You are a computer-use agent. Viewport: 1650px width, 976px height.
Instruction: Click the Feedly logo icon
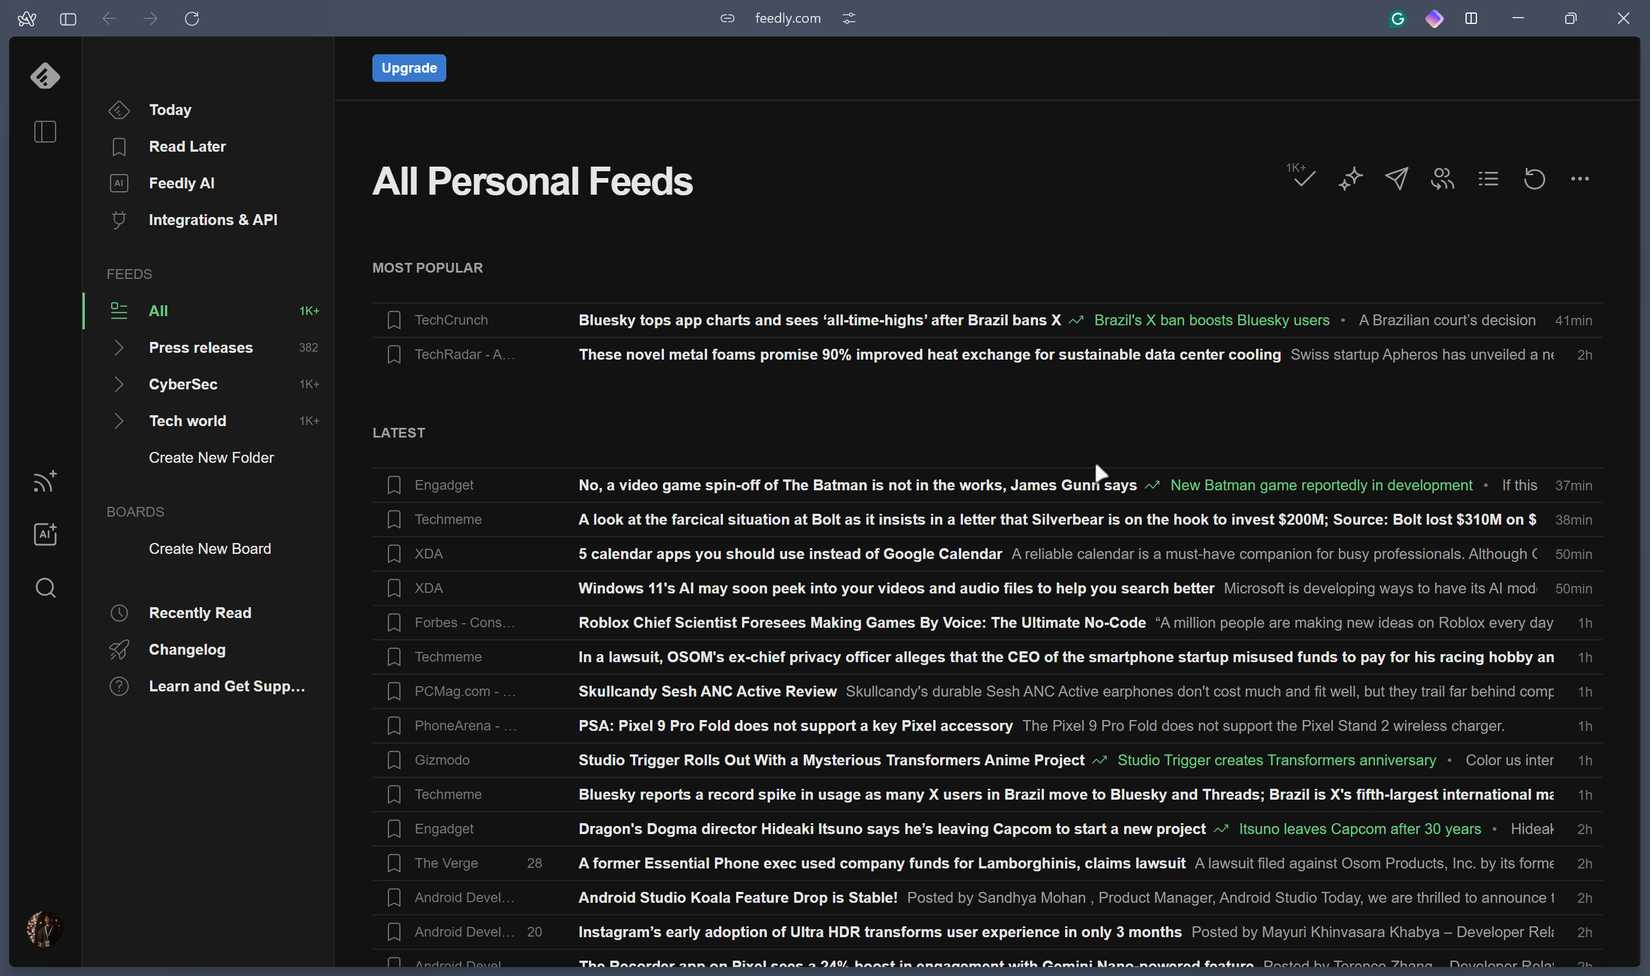coord(45,76)
